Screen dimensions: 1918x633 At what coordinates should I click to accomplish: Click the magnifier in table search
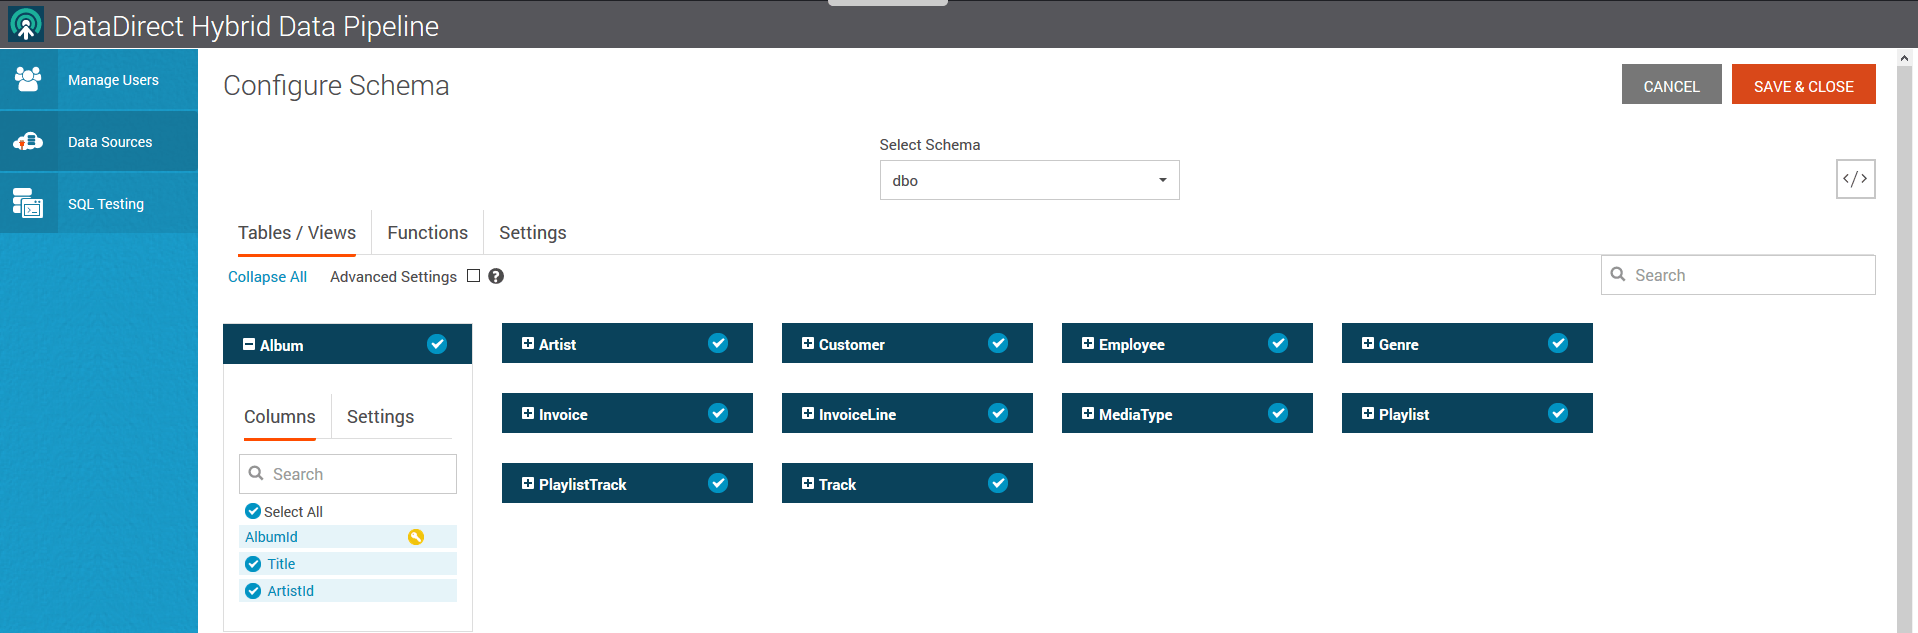pos(1618,274)
